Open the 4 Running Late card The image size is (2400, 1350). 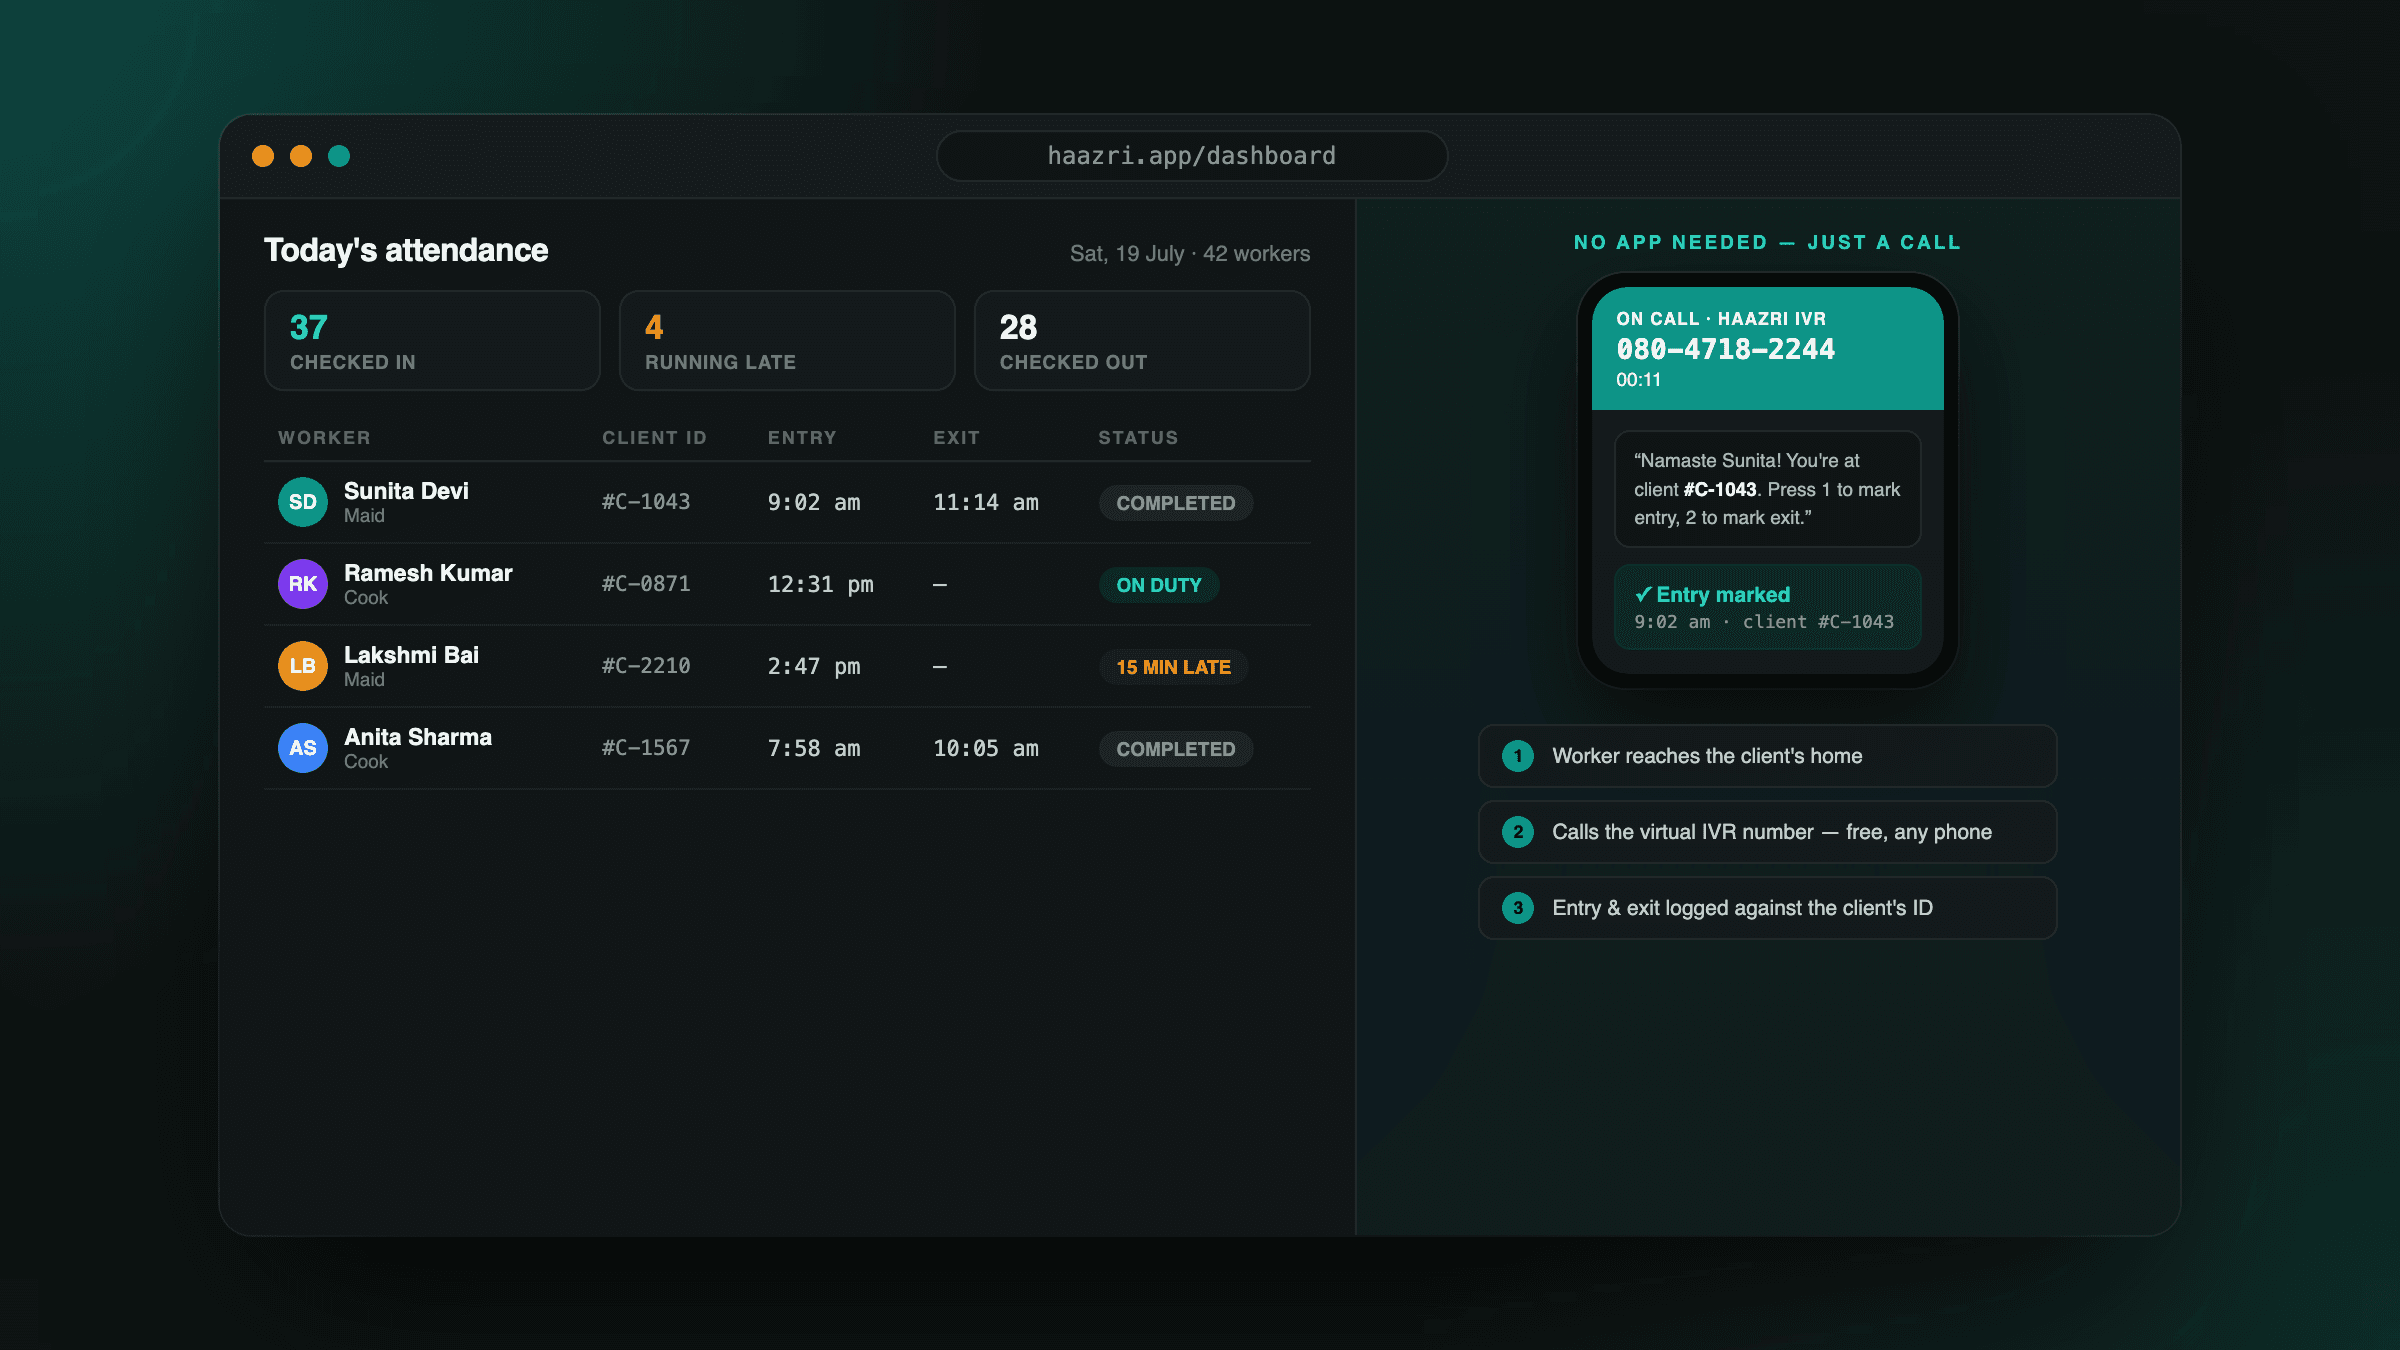(787, 341)
